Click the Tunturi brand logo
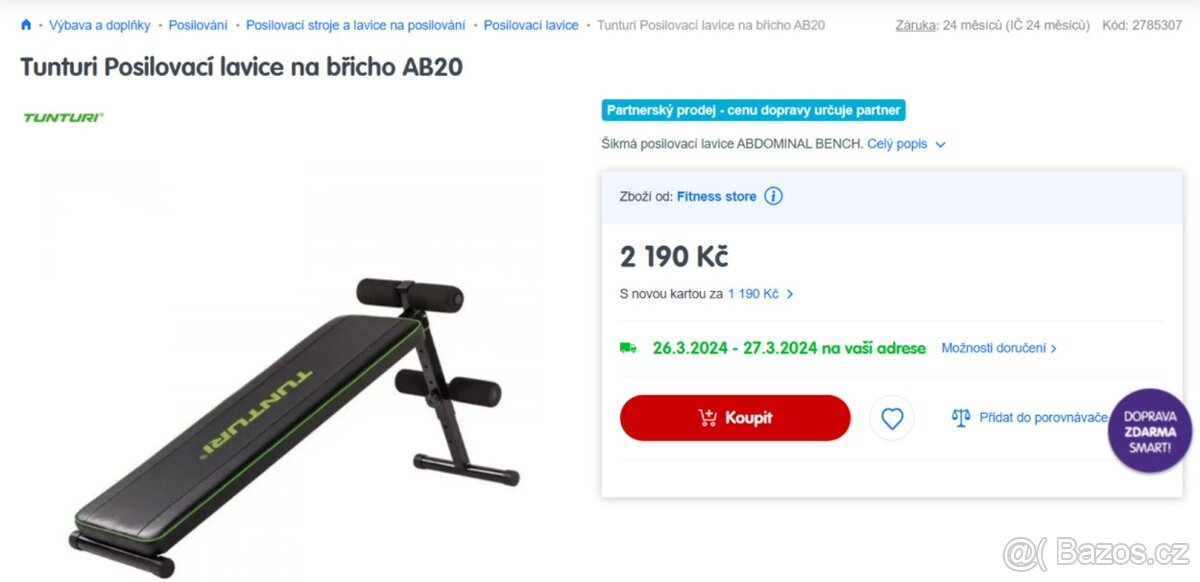This screenshot has height=582, width=1200. click(x=63, y=117)
